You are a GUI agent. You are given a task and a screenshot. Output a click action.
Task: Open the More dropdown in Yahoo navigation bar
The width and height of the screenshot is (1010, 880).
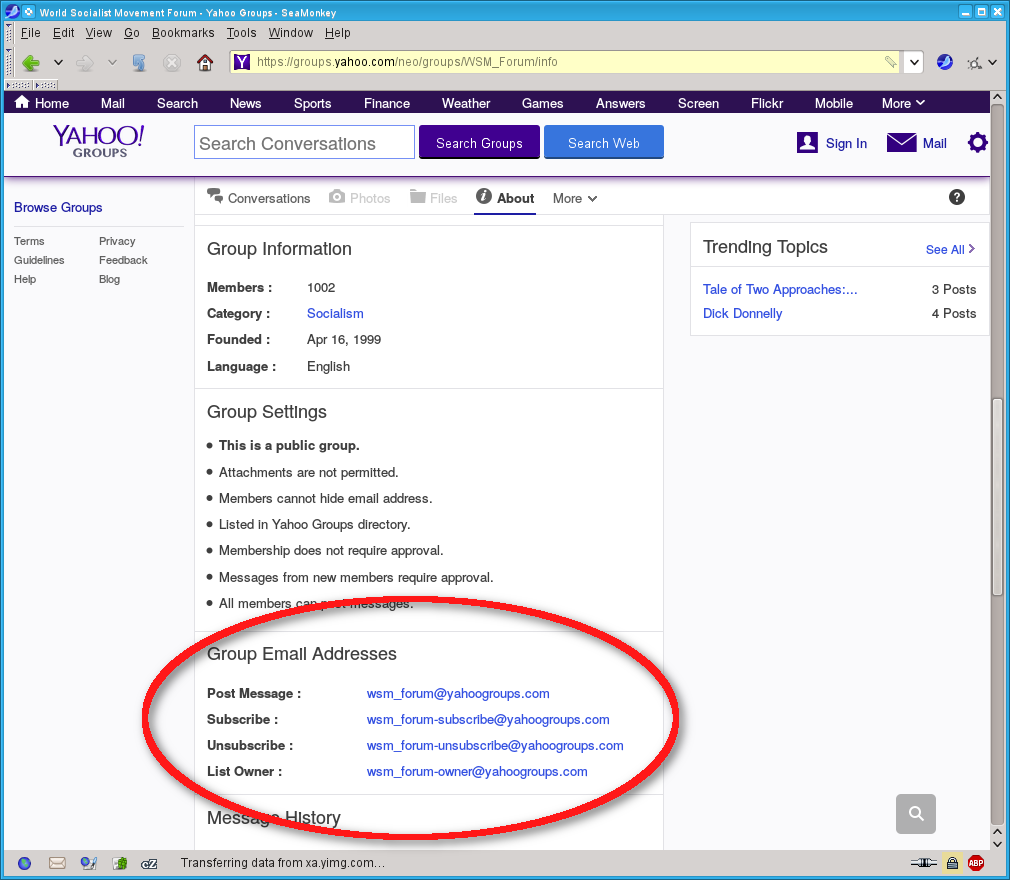(901, 102)
